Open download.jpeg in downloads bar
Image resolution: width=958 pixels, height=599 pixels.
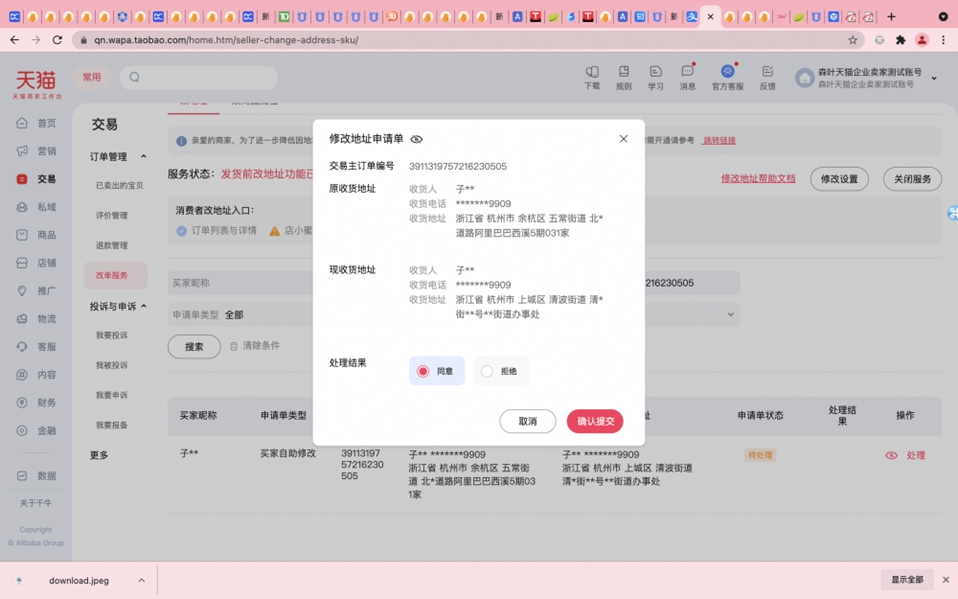point(78,580)
